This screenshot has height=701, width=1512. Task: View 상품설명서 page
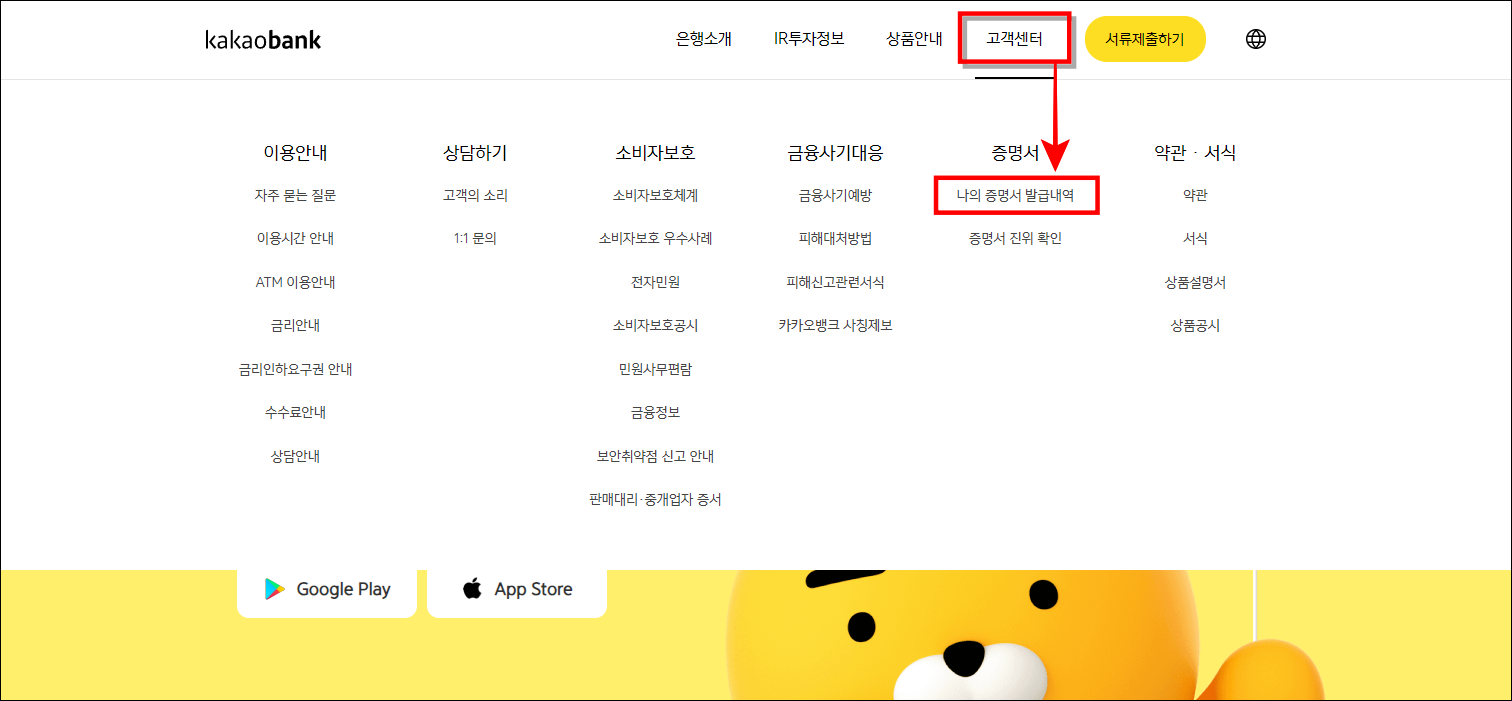(x=1195, y=282)
